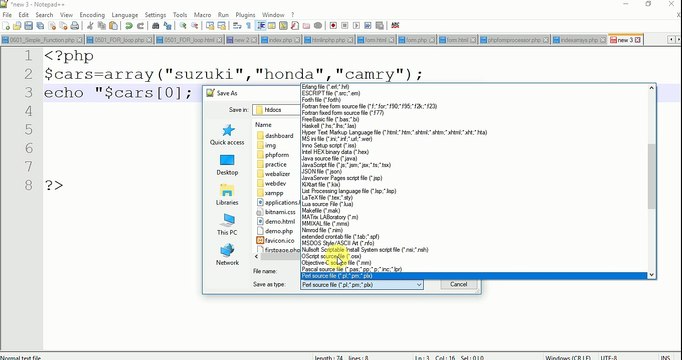Viewport: 682px width, 360px height.
Task: Click the Word wrap toolbar icon
Action: 237,26
